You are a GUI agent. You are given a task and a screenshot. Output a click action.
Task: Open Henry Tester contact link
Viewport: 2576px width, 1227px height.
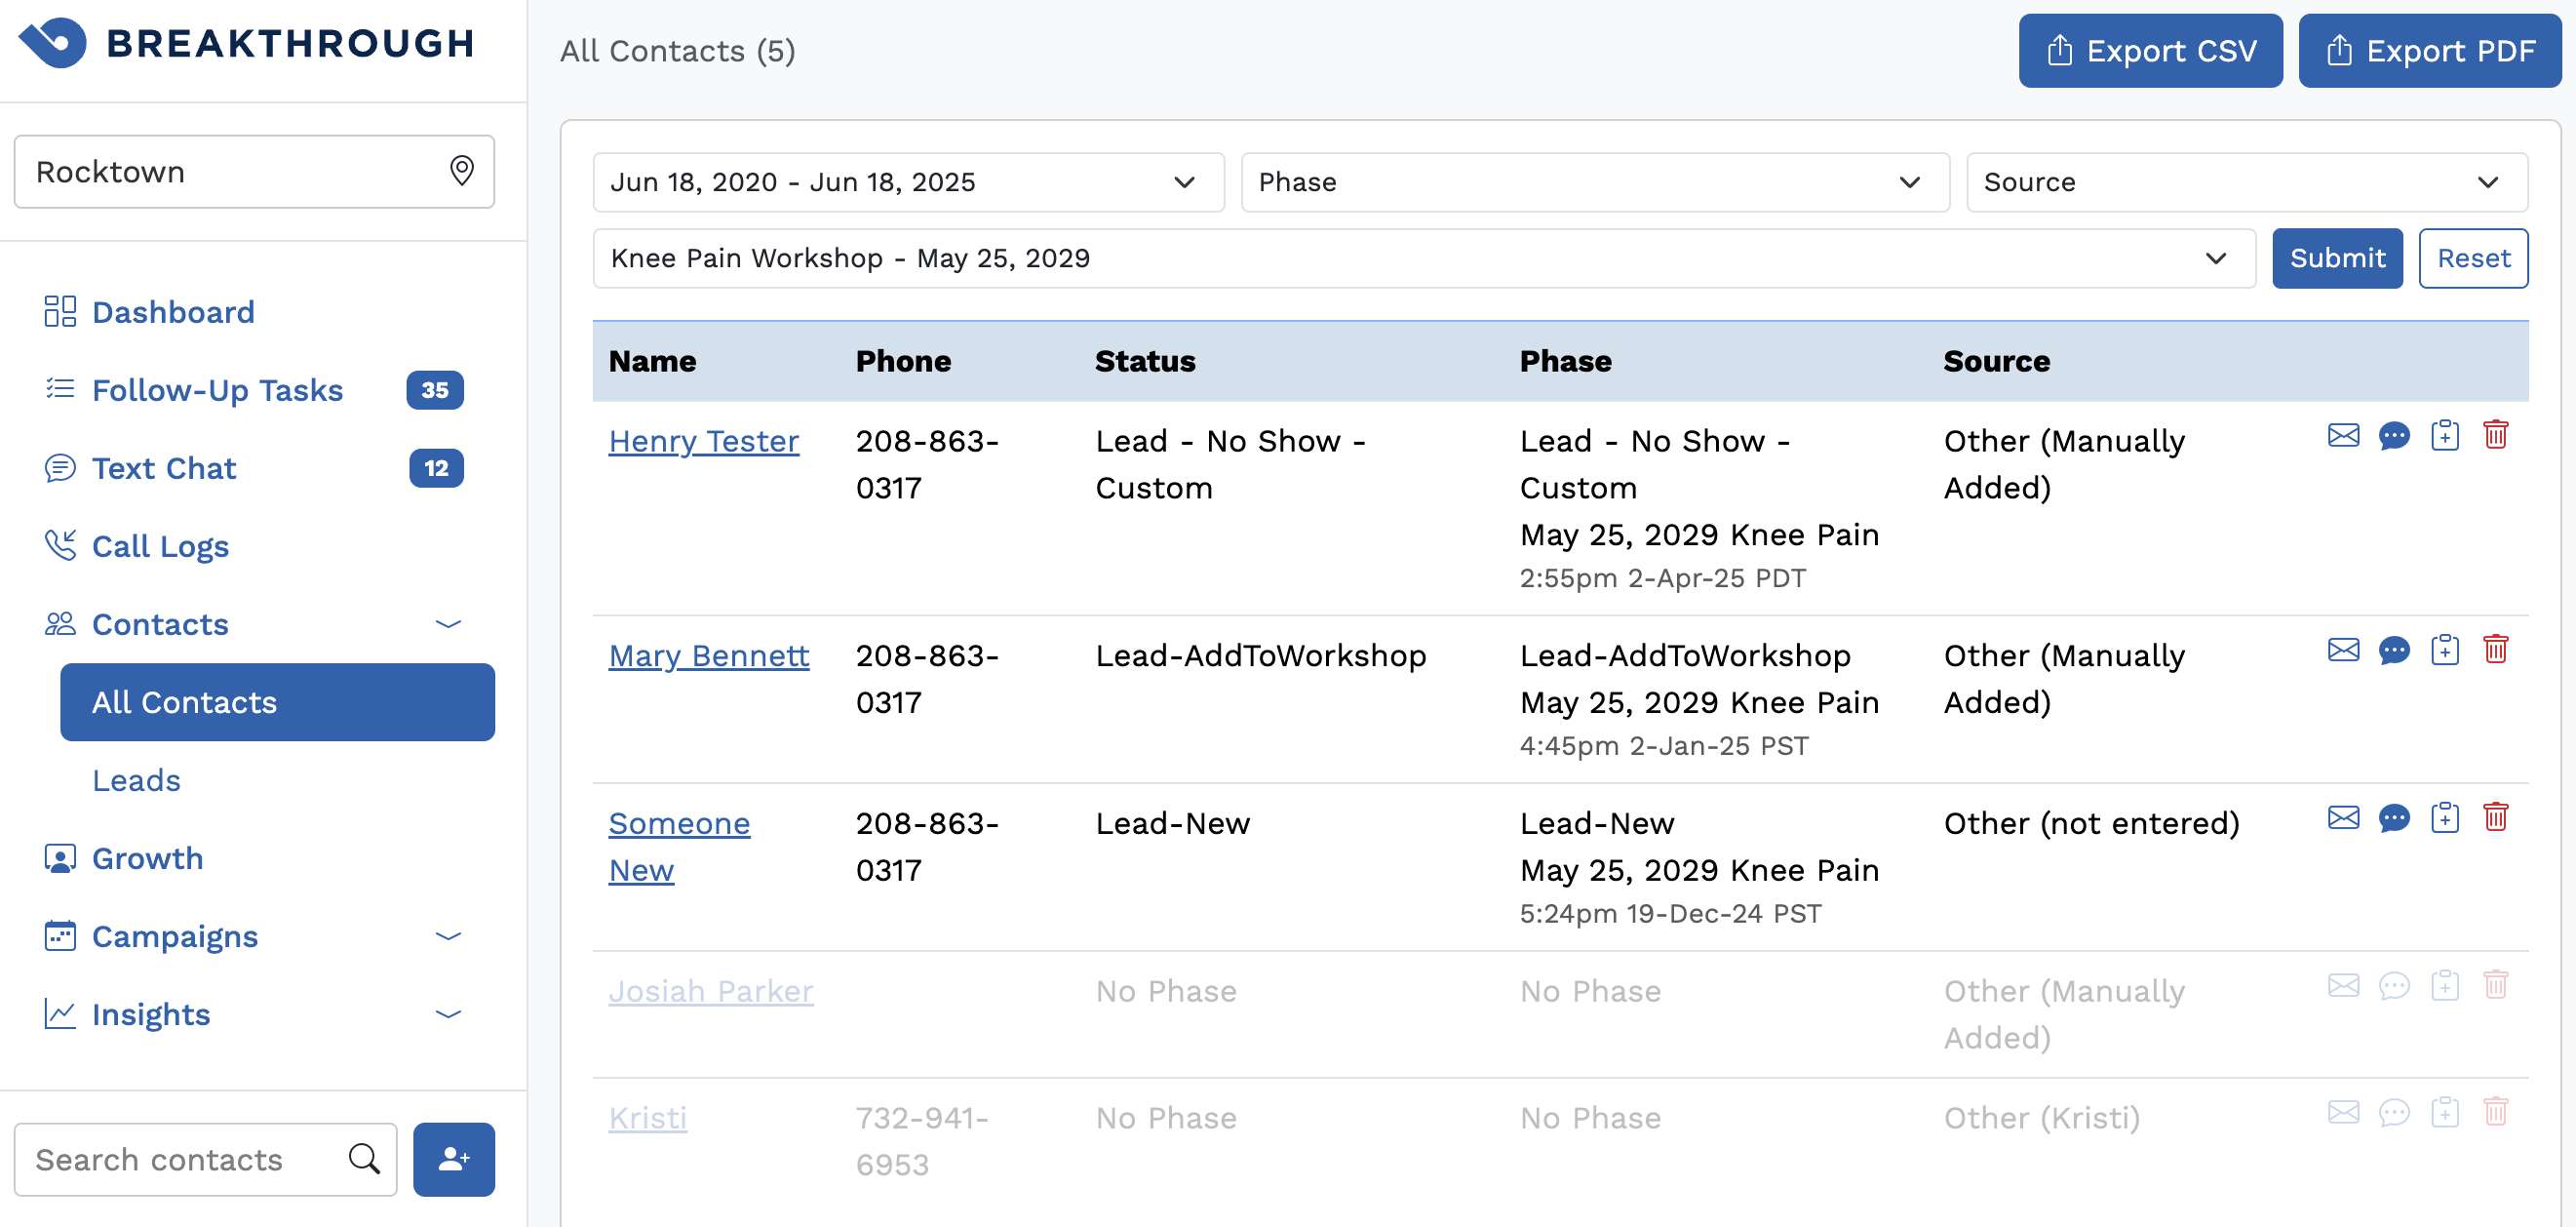[703, 441]
